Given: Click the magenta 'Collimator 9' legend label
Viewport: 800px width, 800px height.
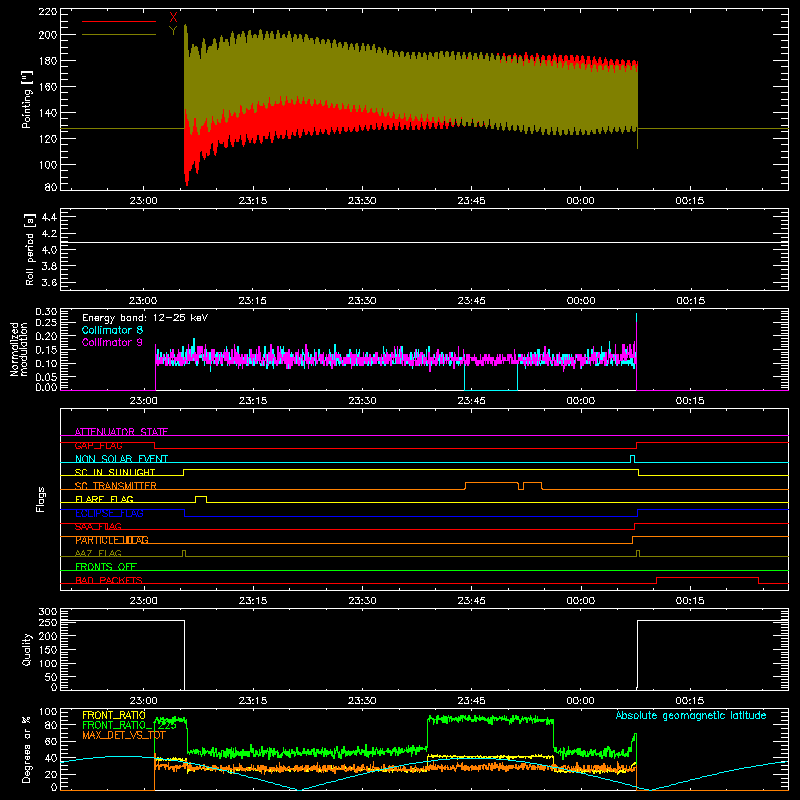Looking at the screenshot, I should pos(112,342).
